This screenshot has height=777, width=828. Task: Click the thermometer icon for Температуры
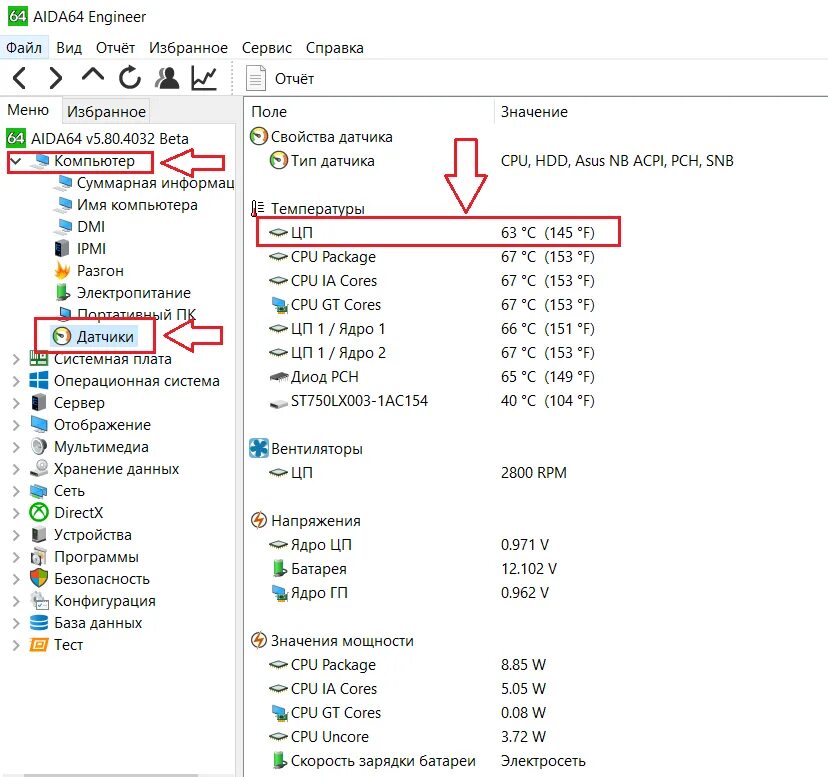pos(258,209)
